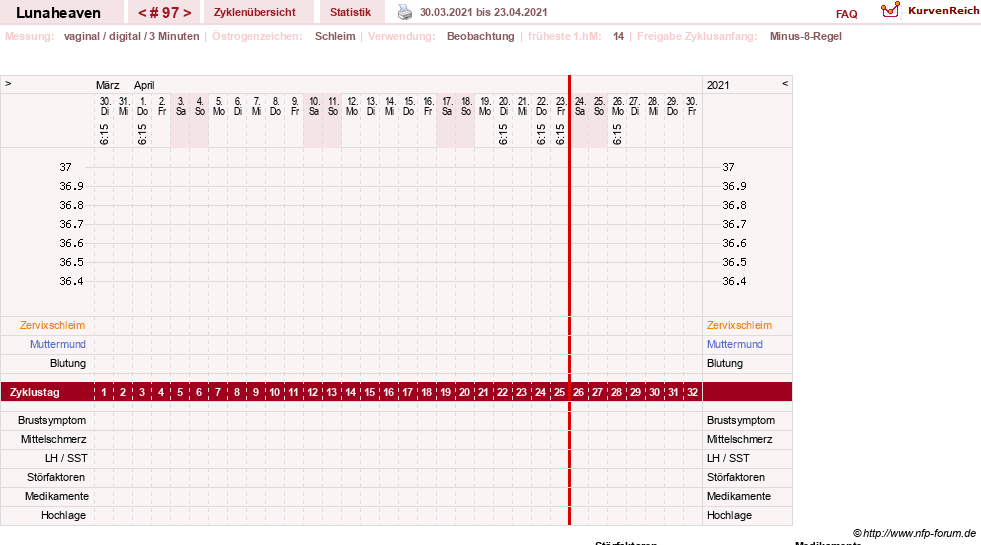Click the year 2021 label in header
This screenshot has width=981, height=545.
pyautogui.click(x=718, y=85)
